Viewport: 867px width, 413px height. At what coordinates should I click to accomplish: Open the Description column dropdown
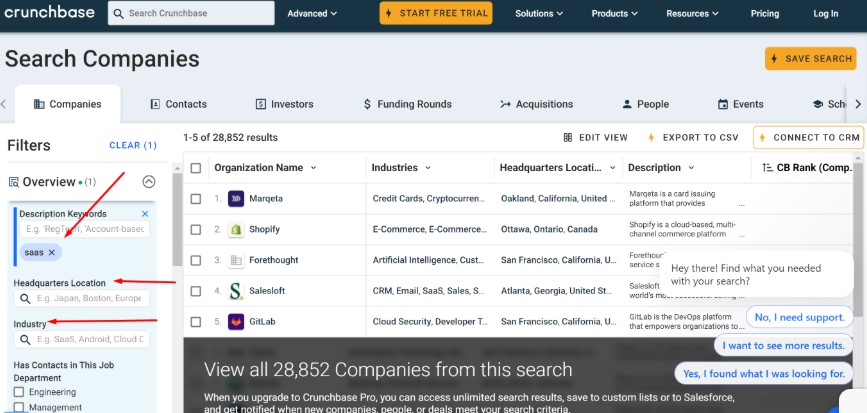(691, 168)
